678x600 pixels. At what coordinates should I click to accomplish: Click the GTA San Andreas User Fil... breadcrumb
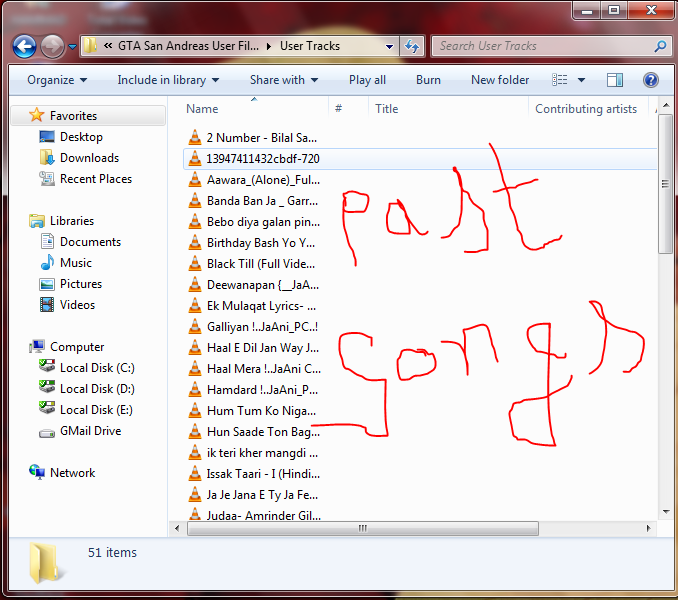(x=188, y=46)
